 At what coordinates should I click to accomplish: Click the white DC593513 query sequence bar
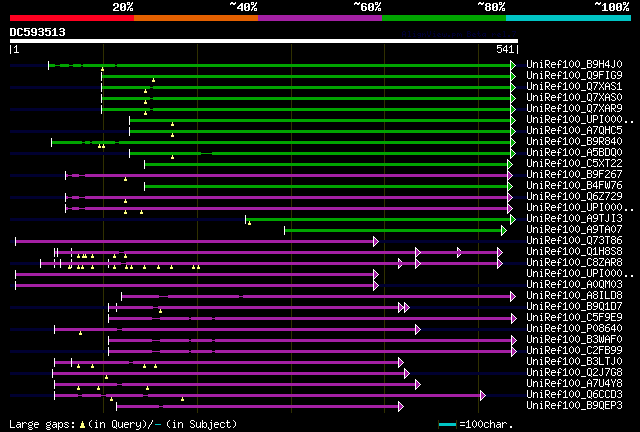pos(264,41)
